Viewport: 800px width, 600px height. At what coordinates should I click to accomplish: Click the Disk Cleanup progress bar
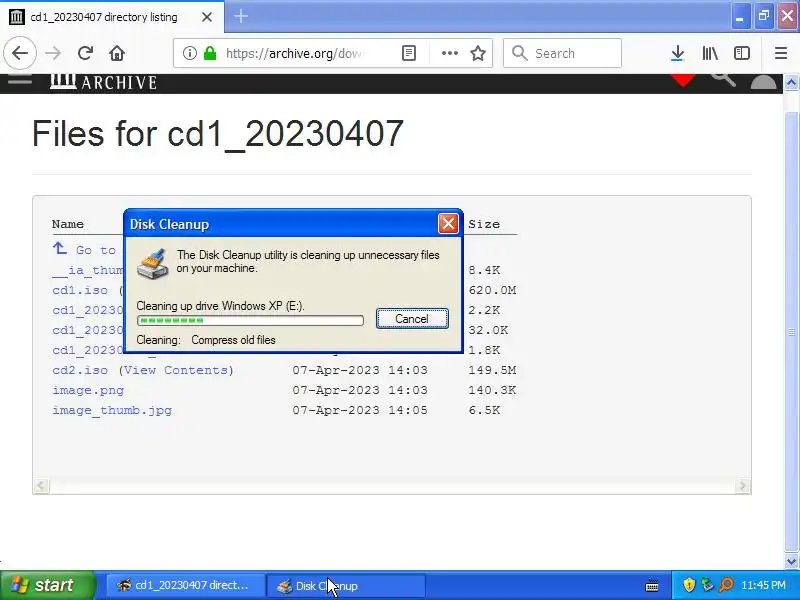tap(250, 320)
